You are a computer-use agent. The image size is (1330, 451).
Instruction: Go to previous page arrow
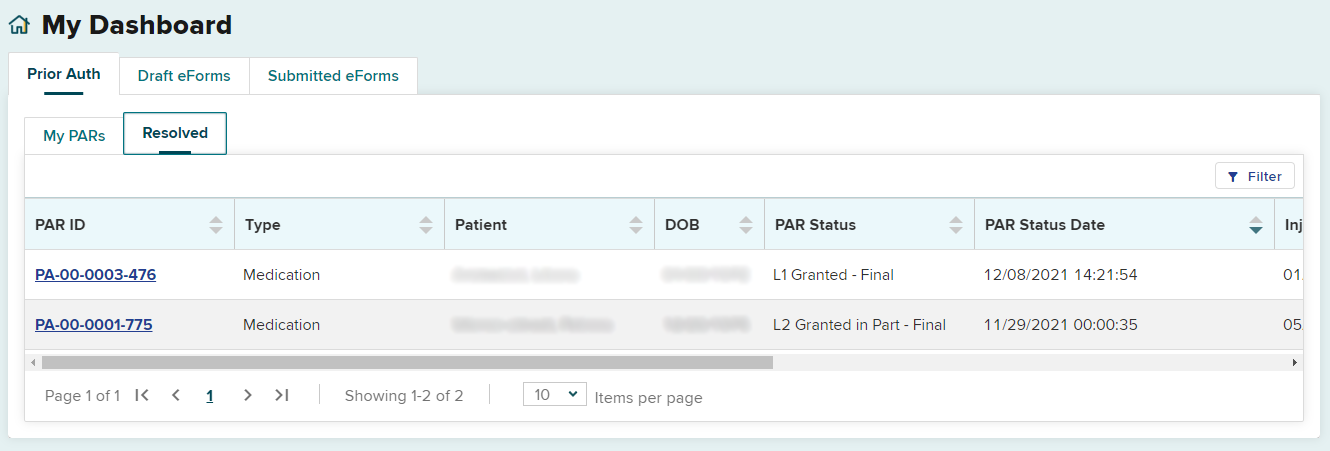coord(176,396)
